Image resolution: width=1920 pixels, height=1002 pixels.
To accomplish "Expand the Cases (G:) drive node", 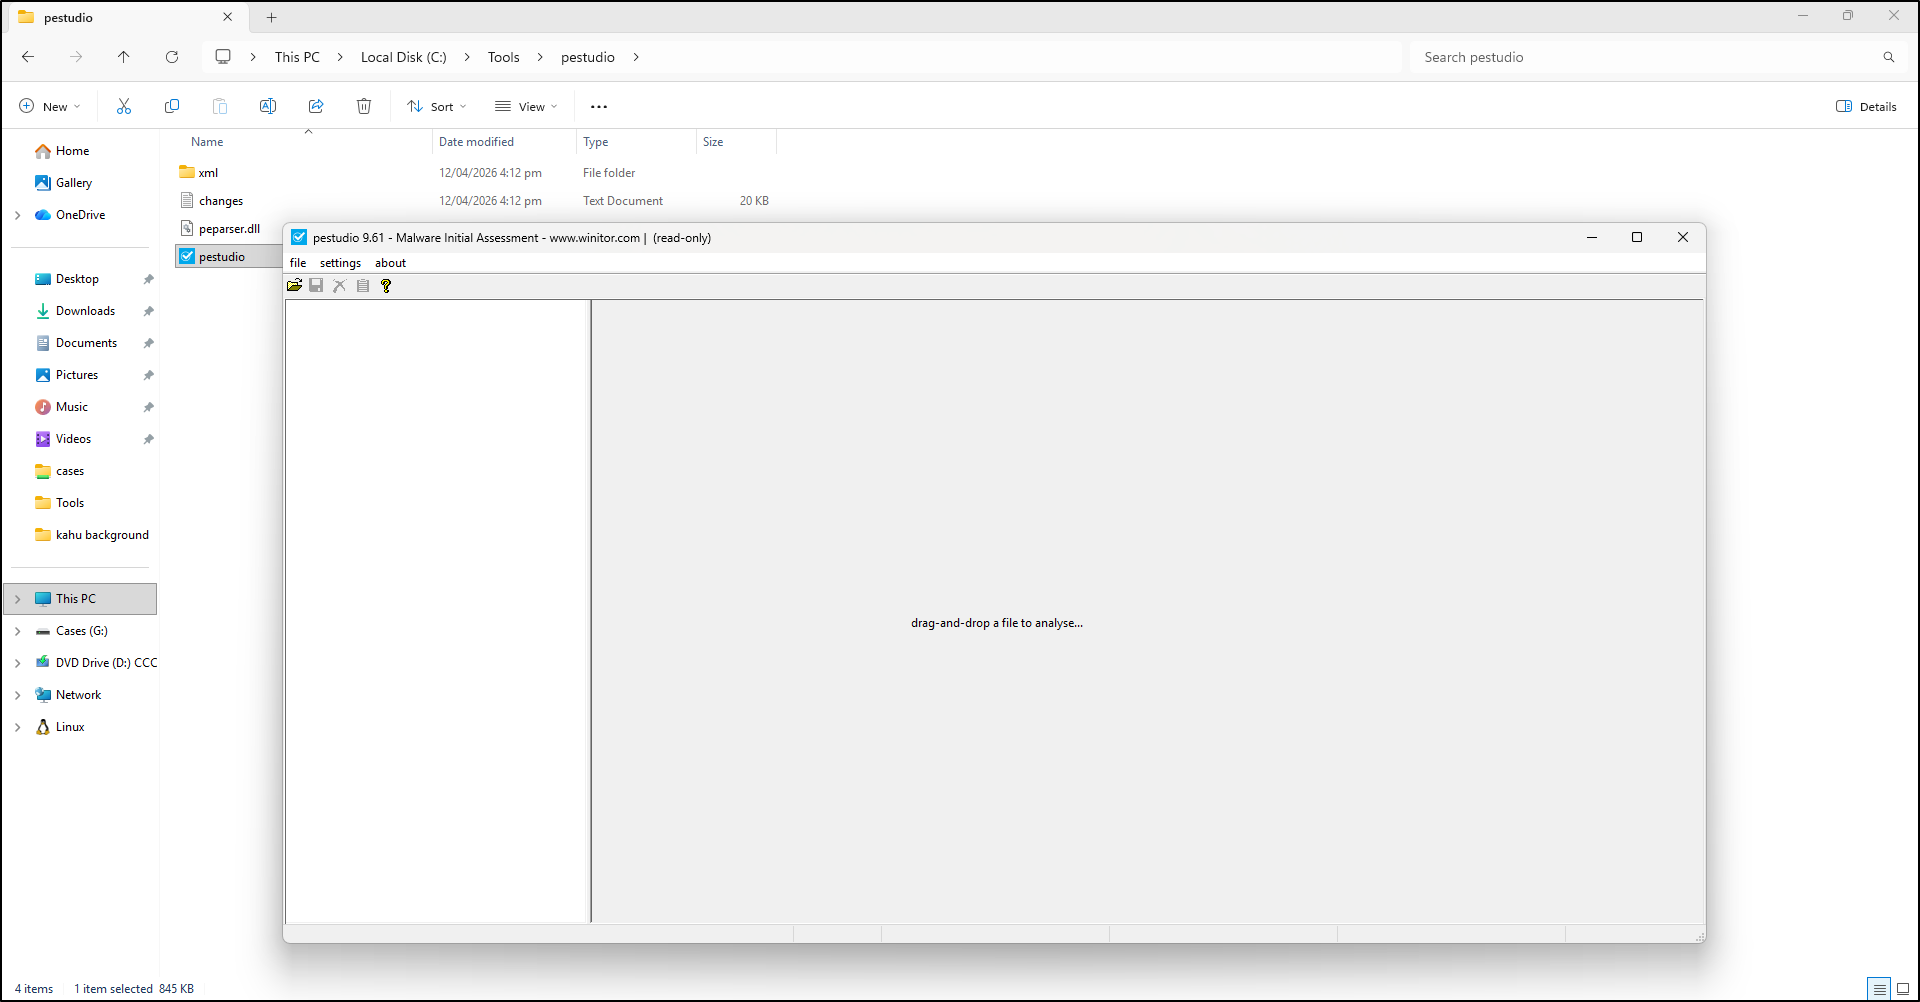I will [x=18, y=631].
